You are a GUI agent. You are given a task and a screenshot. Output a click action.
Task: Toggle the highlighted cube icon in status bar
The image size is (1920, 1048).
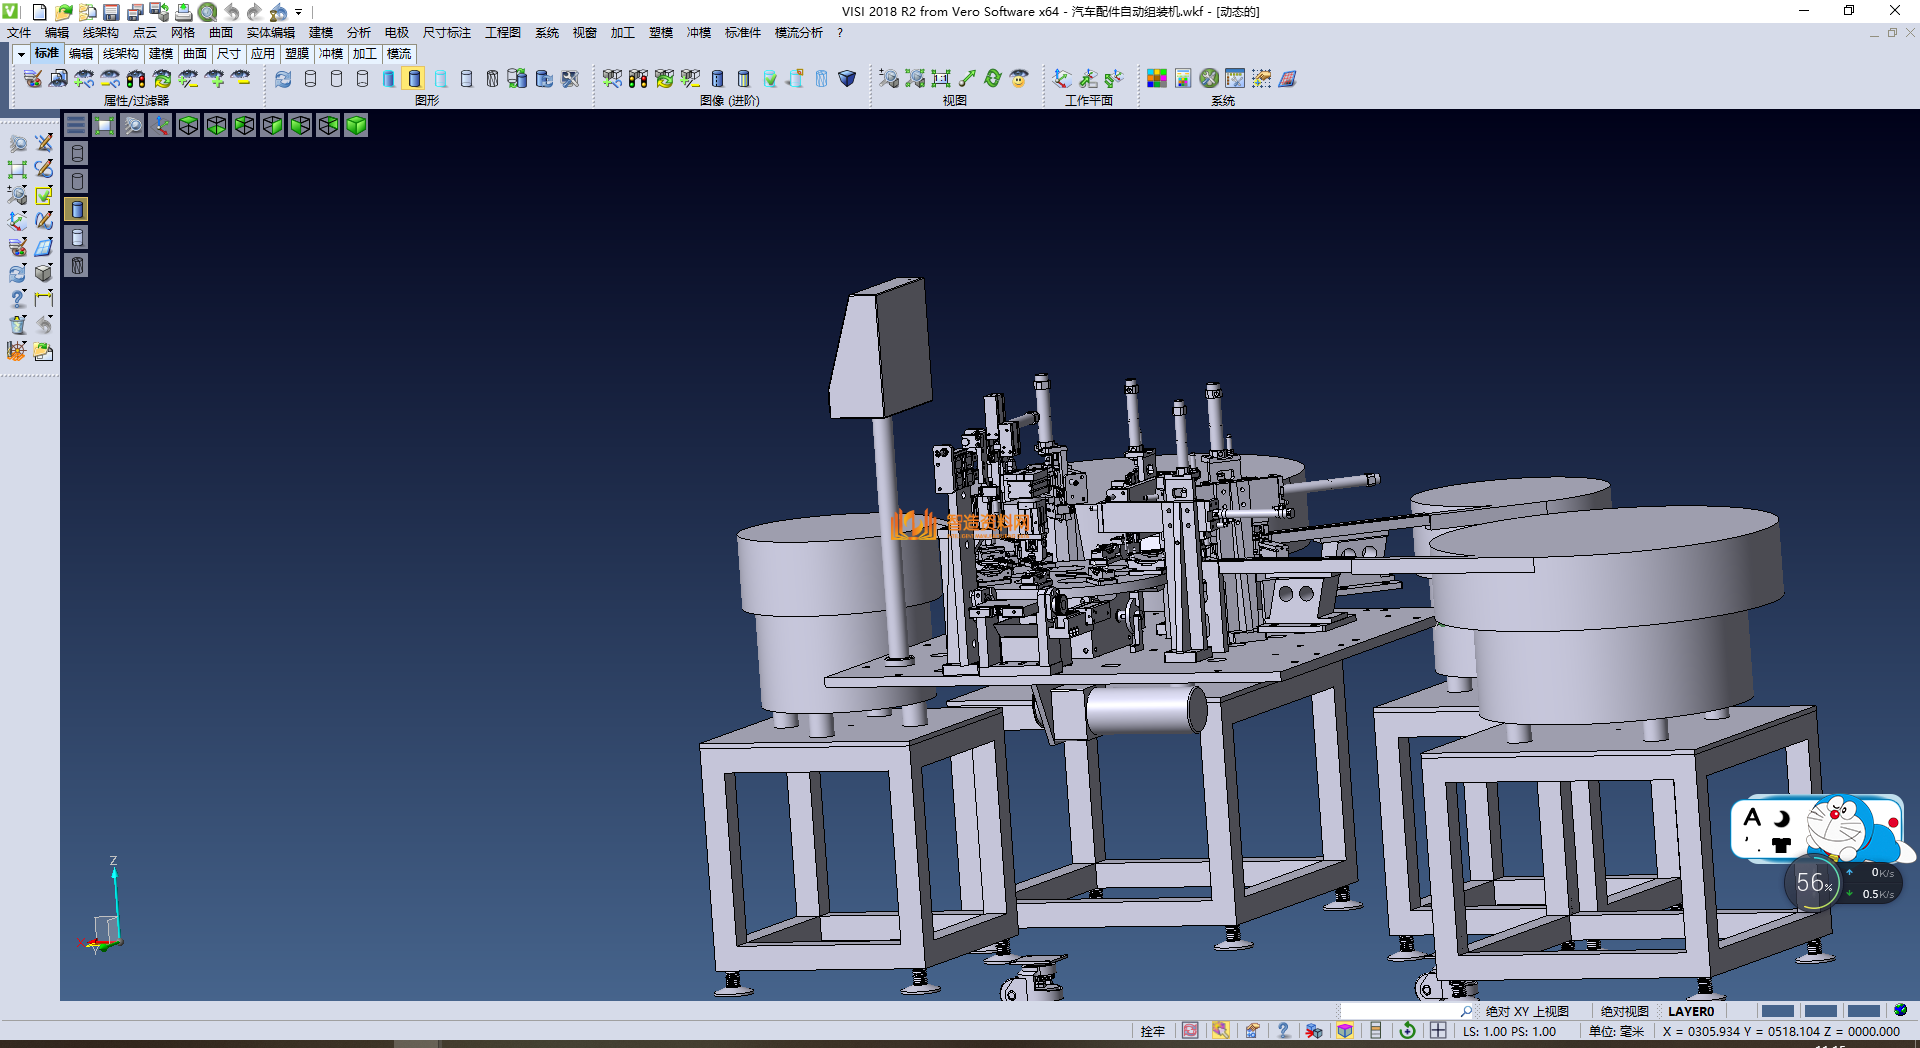[x=1345, y=1031]
